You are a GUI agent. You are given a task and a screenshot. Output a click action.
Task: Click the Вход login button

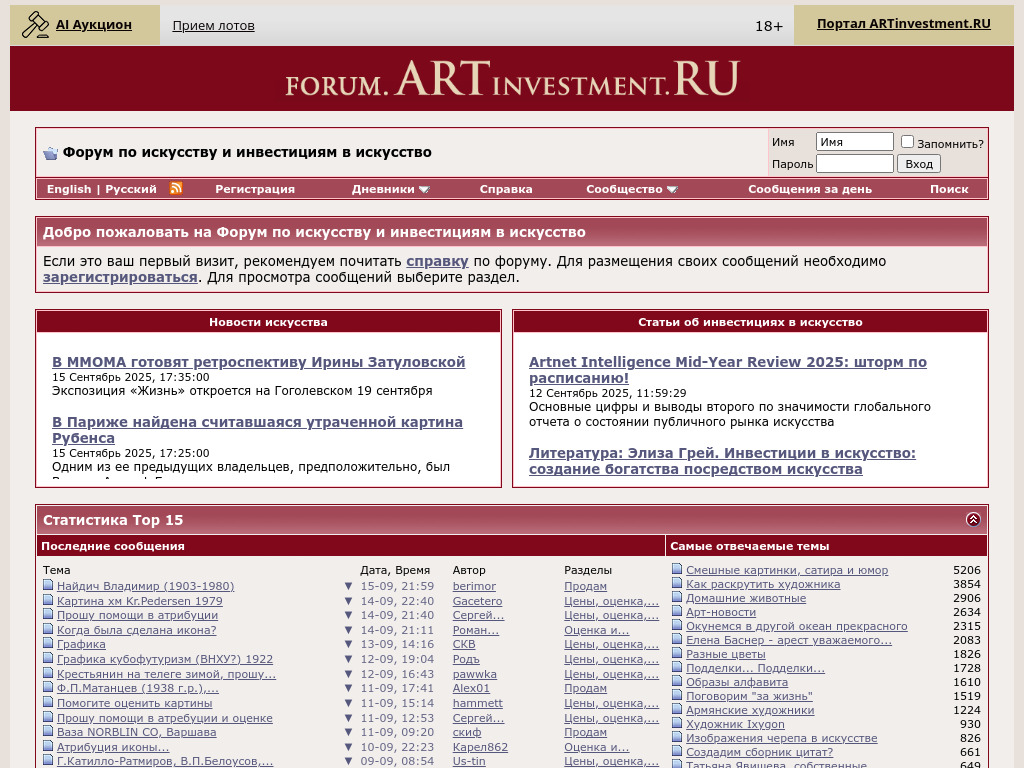[918, 164]
